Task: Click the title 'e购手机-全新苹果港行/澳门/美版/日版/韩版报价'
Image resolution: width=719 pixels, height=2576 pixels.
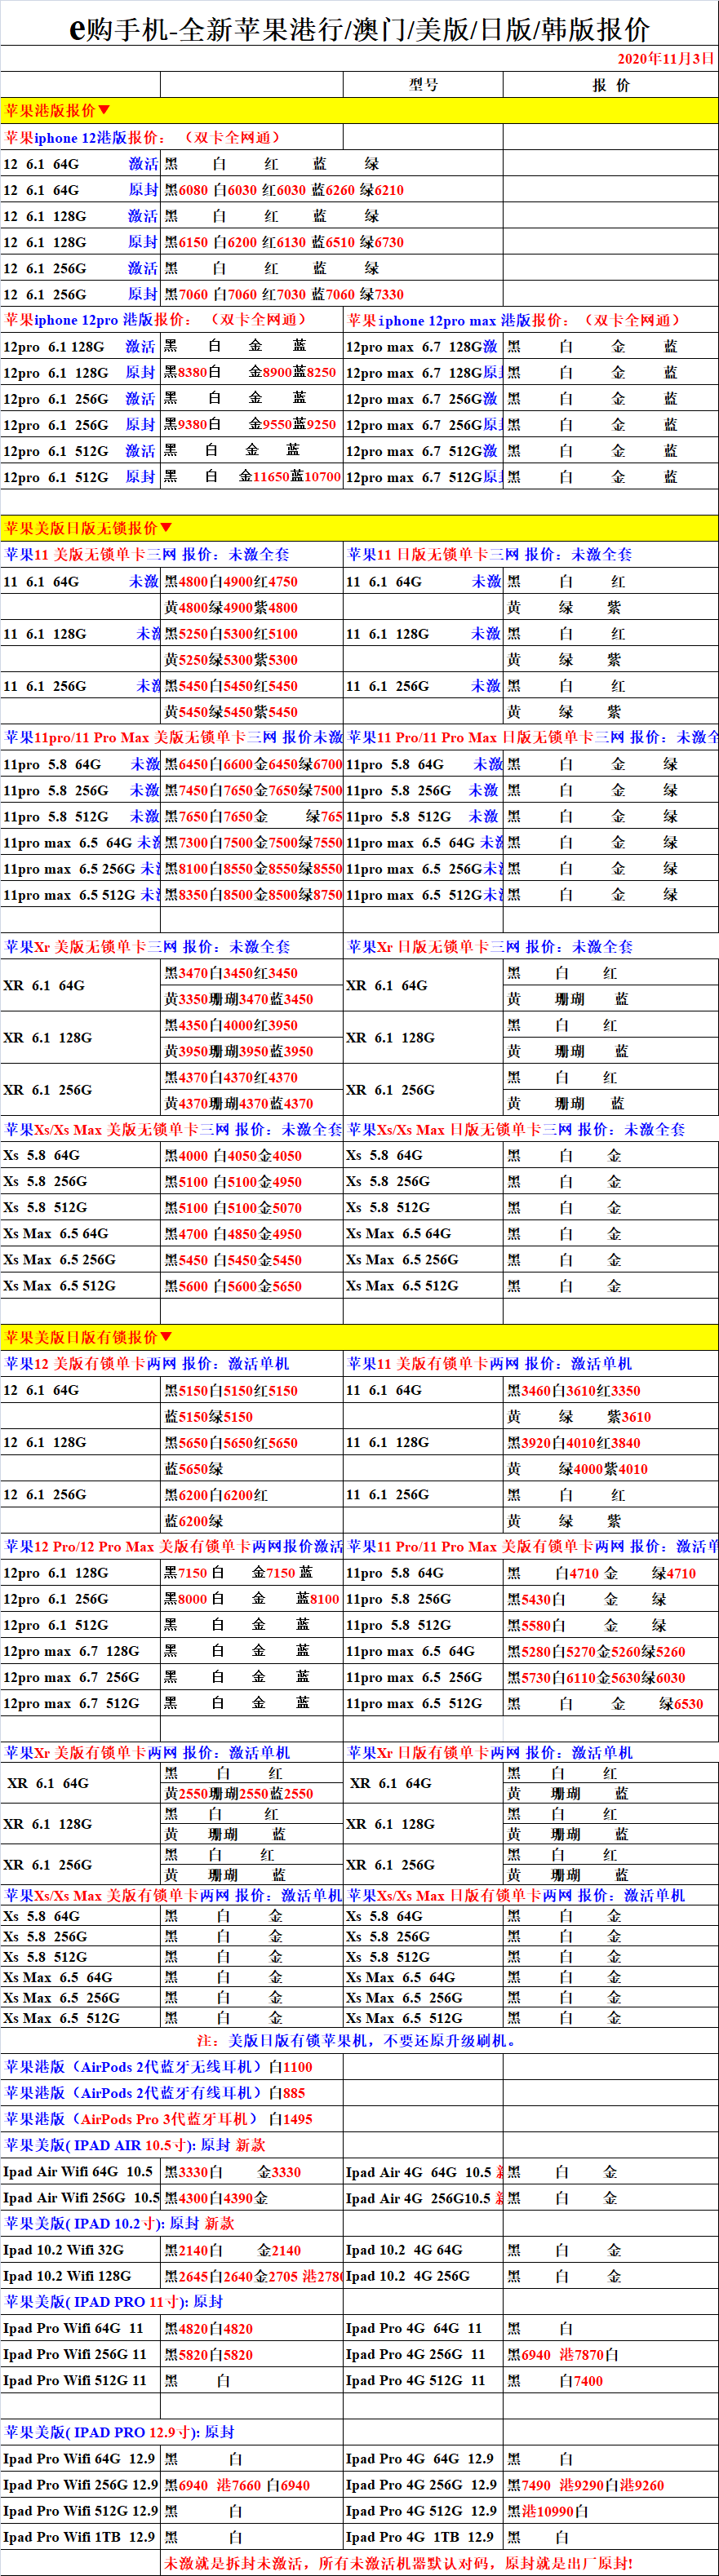Action: pos(359,29)
